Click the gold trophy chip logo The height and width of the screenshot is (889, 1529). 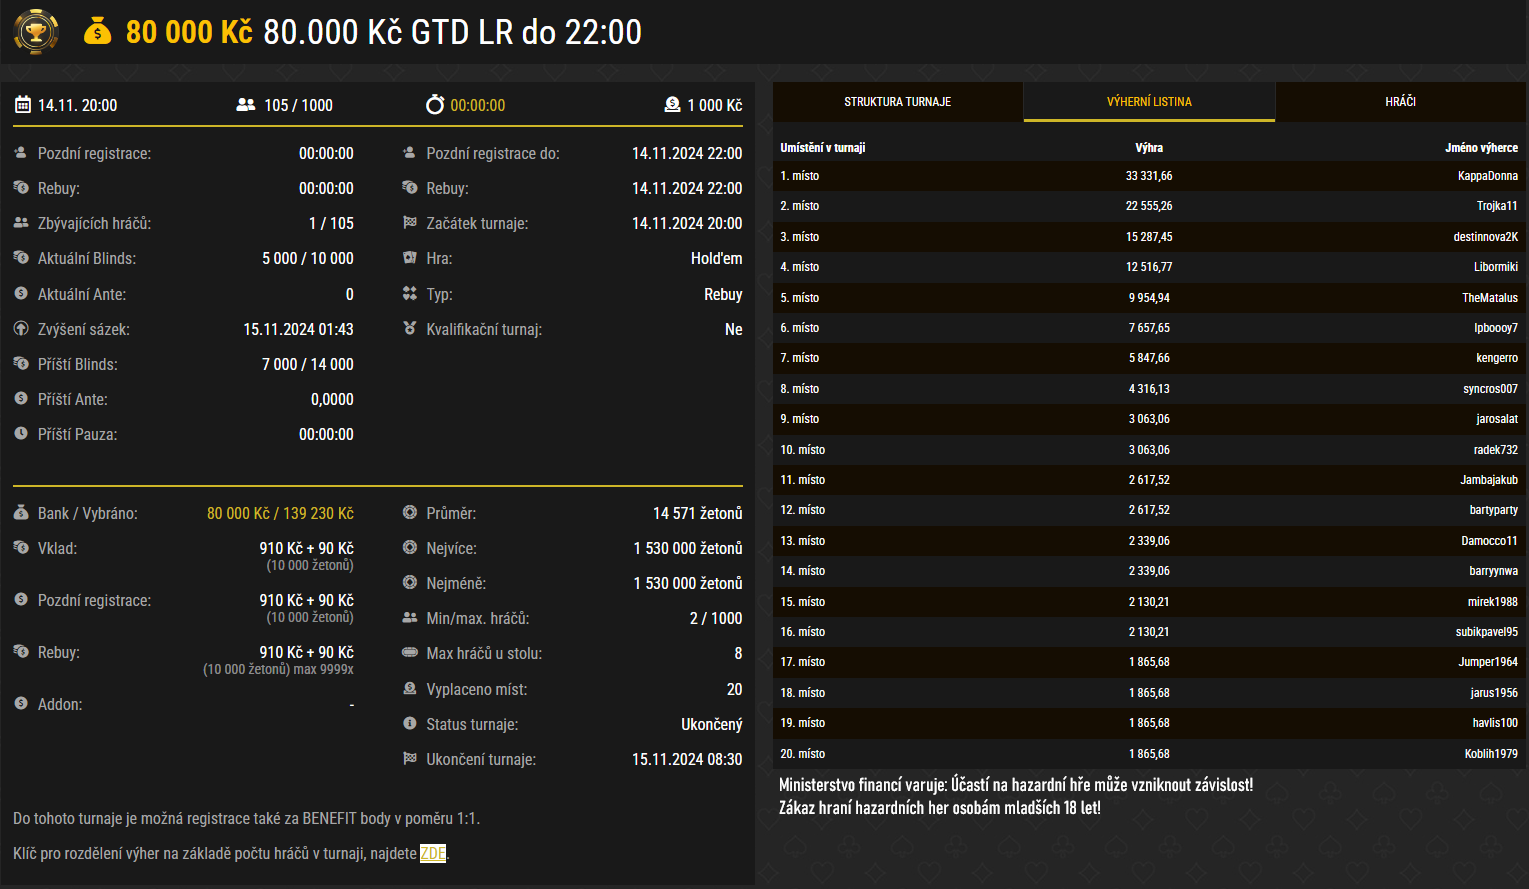point(36,32)
